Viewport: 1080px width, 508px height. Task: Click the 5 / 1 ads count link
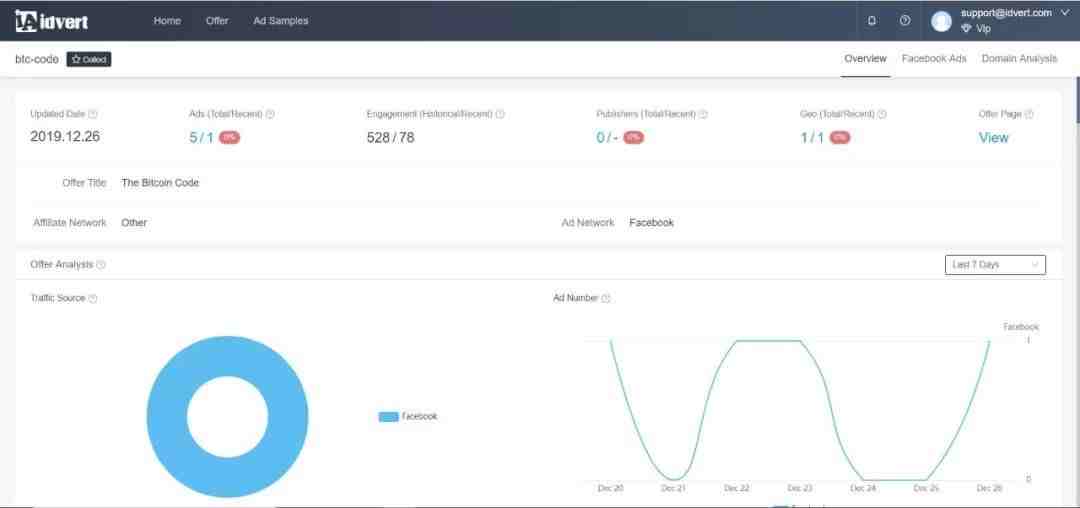201,138
